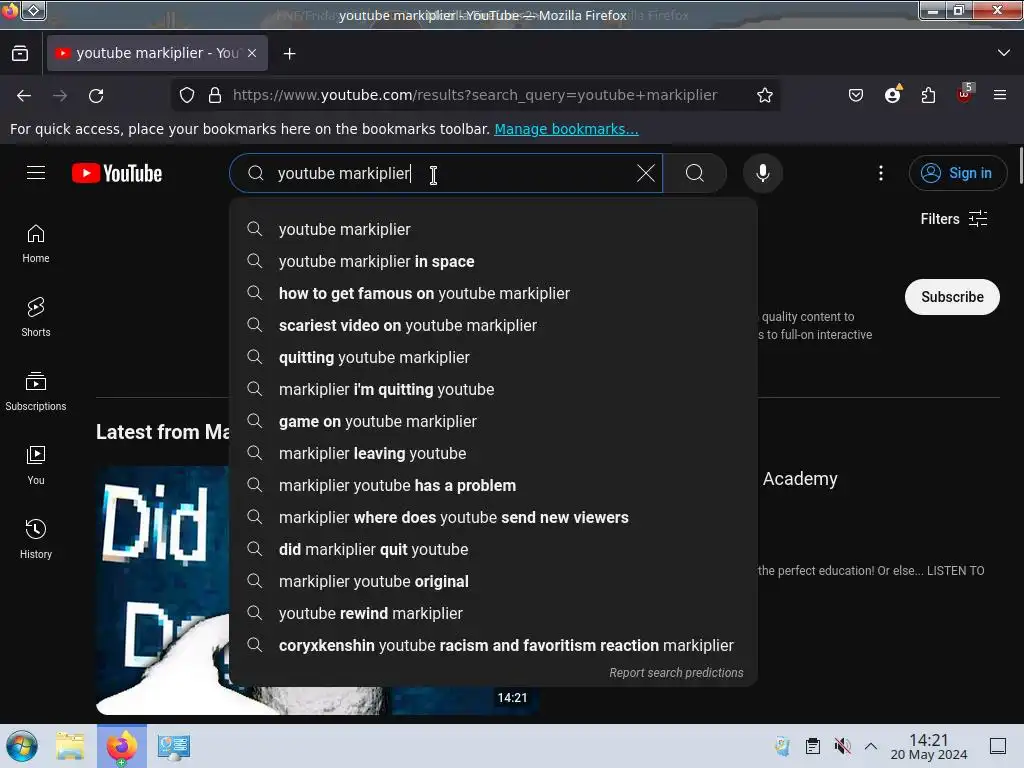Click the YouTube logo
The width and height of the screenshot is (1024, 768).
pyautogui.click(x=117, y=173)
